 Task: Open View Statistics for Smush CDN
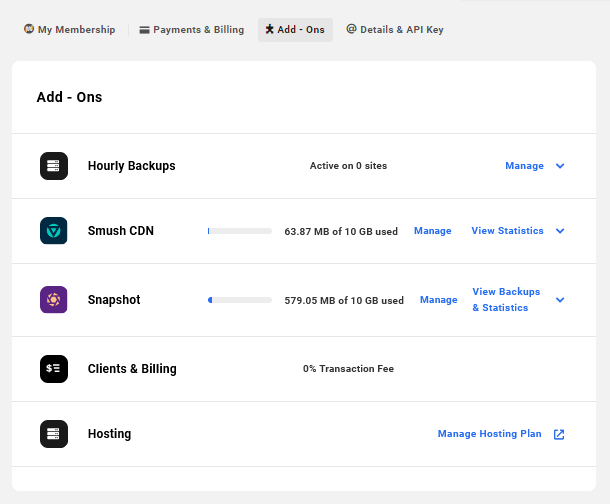[x=507, y=231]
